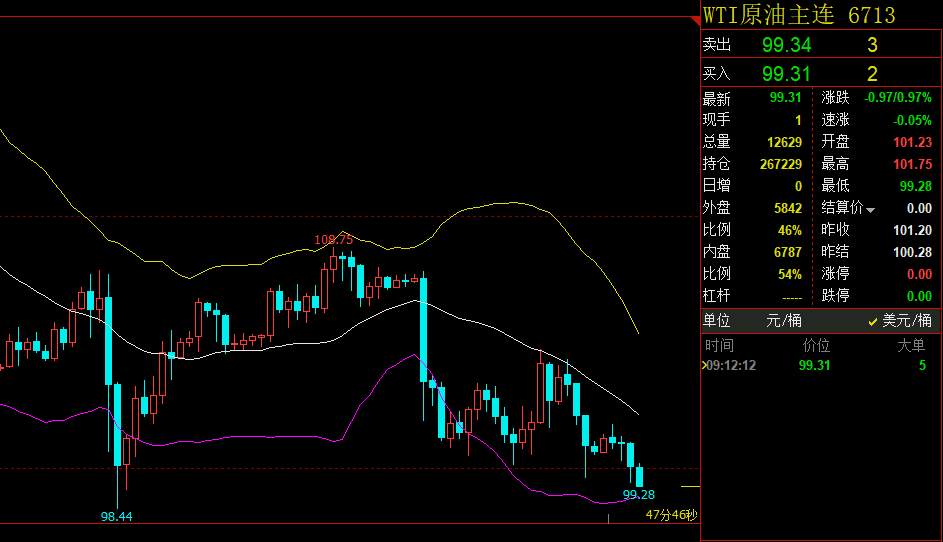Click the 最高 value 101.75
943x542 pixels.
coord(912,164)
